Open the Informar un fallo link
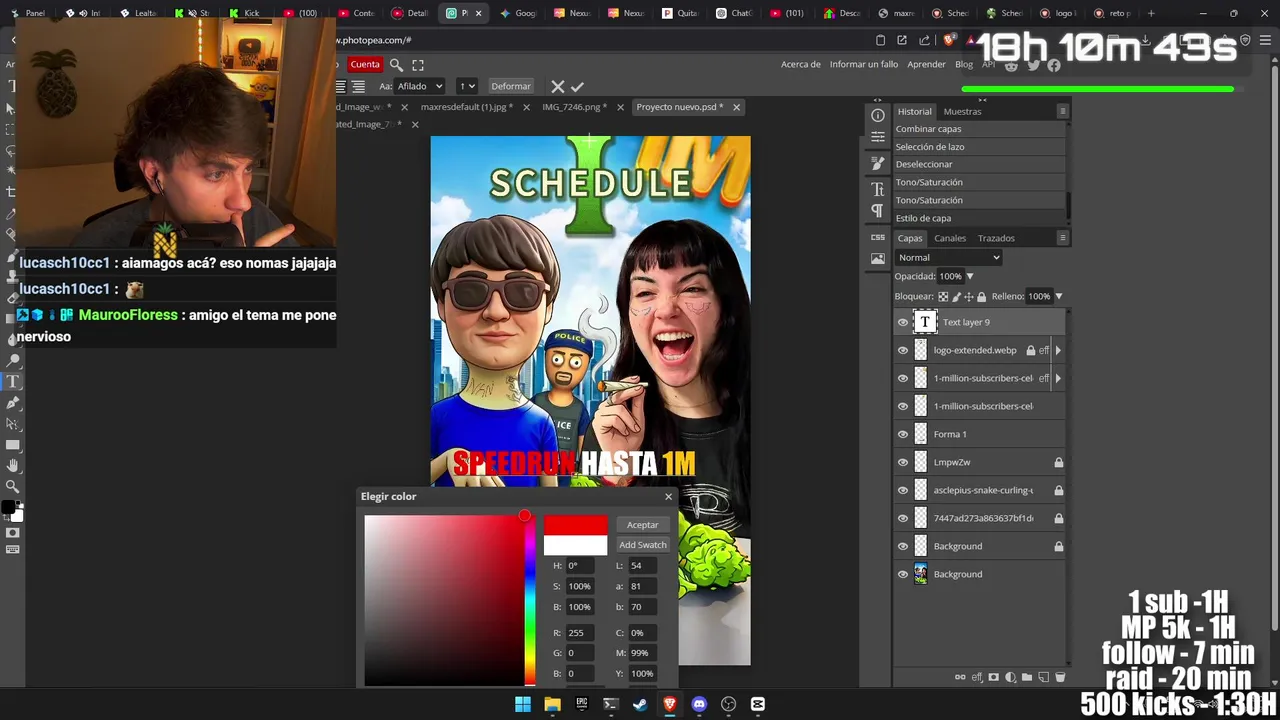The width and height of the screenshot is (1280, 720). click(864, 64)
